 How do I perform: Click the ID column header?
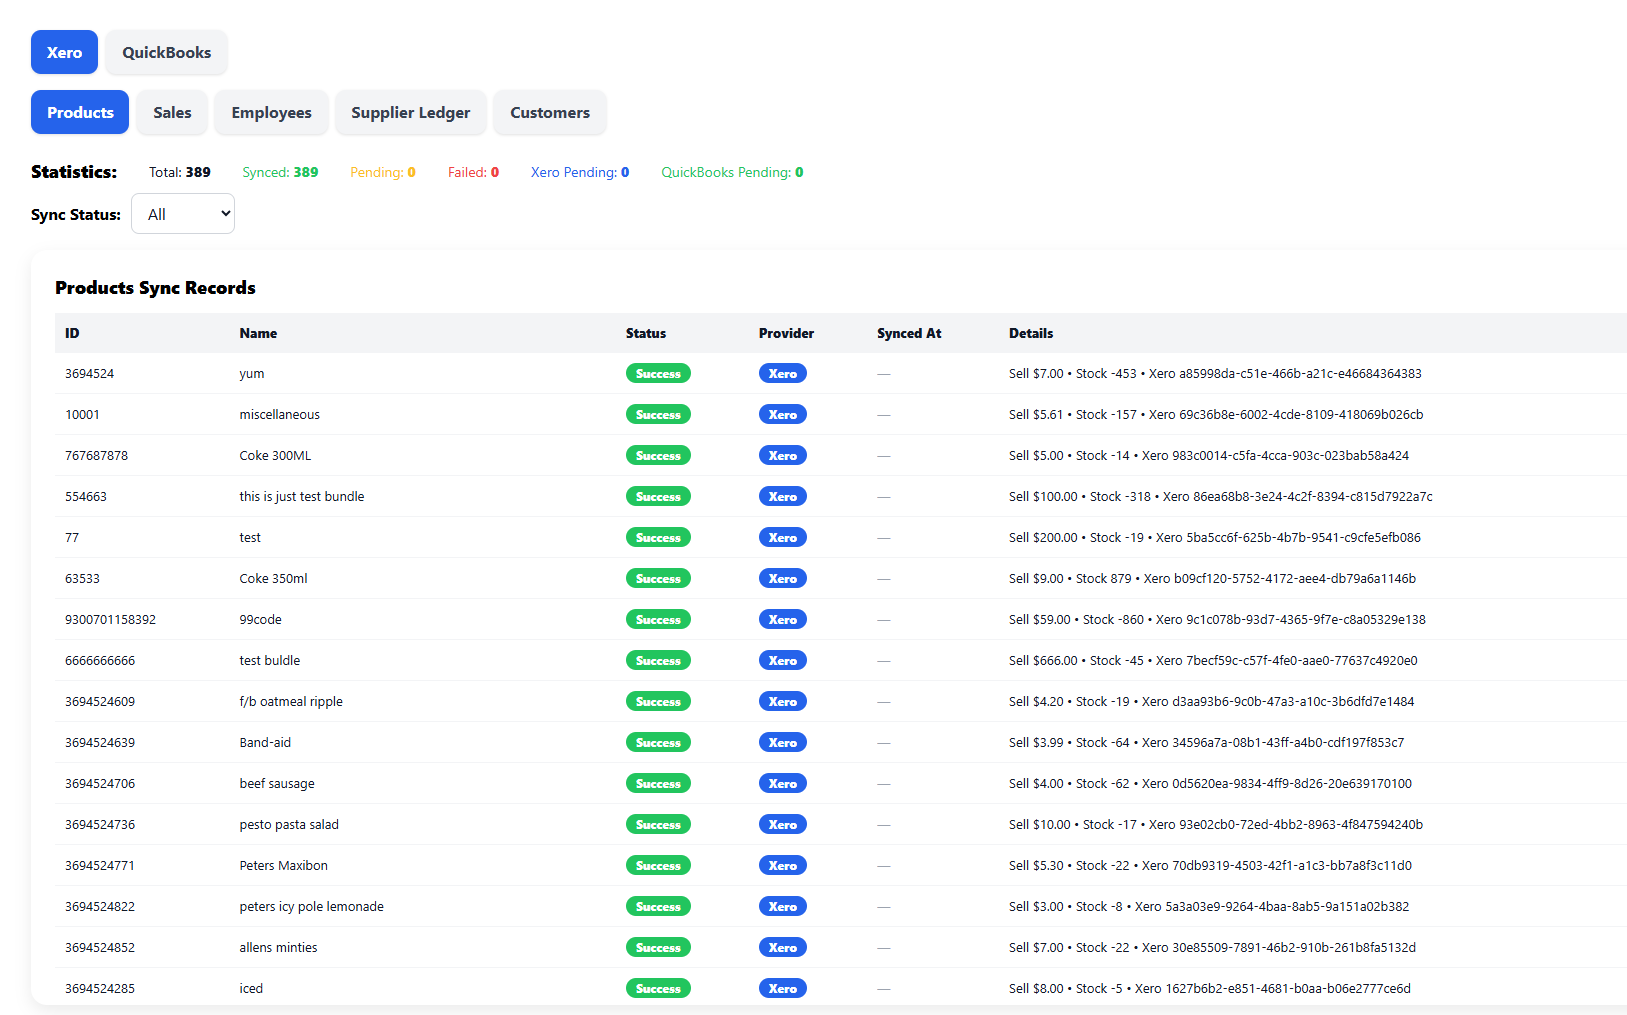click(72, 333)
